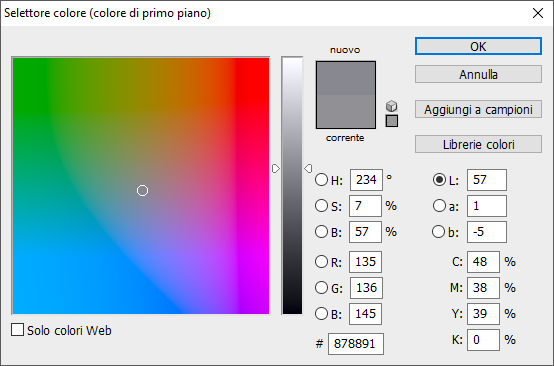Click the web-safe color cube warning icon

391,106
